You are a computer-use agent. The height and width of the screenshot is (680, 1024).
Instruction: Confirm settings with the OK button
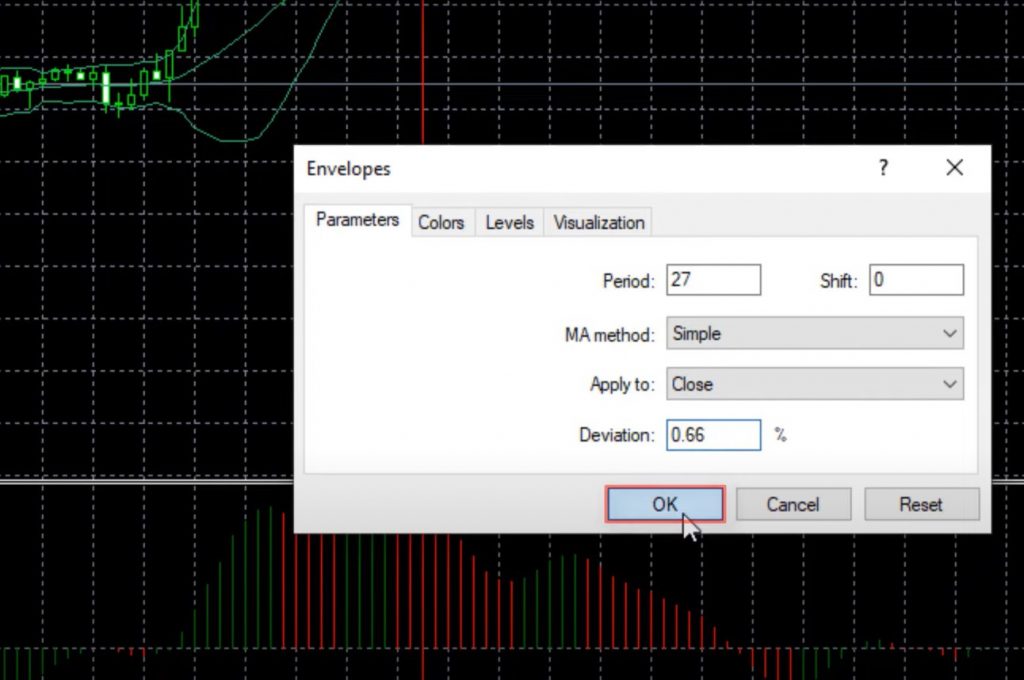(665, 504)
